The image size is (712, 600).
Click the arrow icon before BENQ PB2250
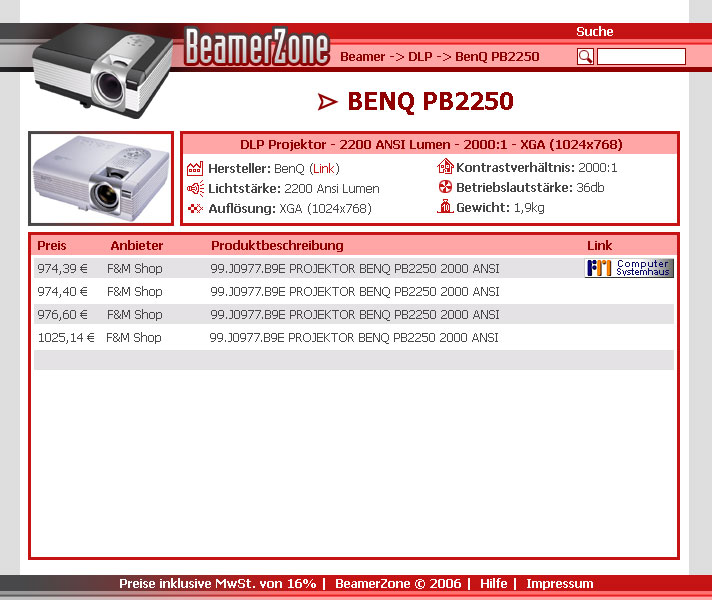(x=327, y=102)
